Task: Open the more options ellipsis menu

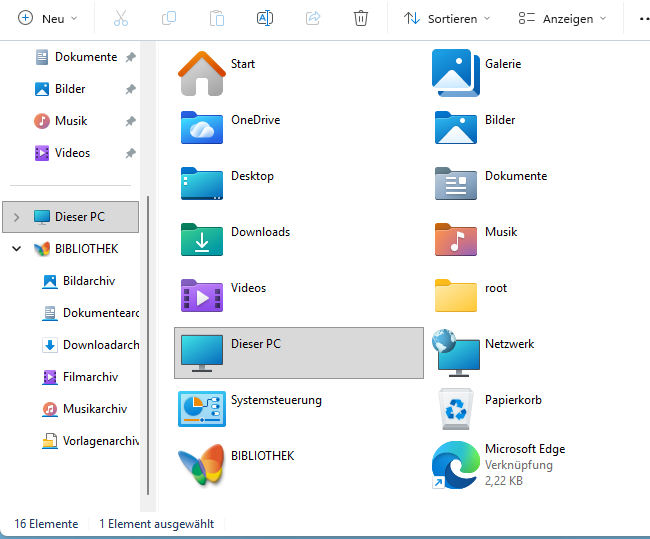Action: pos(642,18)
